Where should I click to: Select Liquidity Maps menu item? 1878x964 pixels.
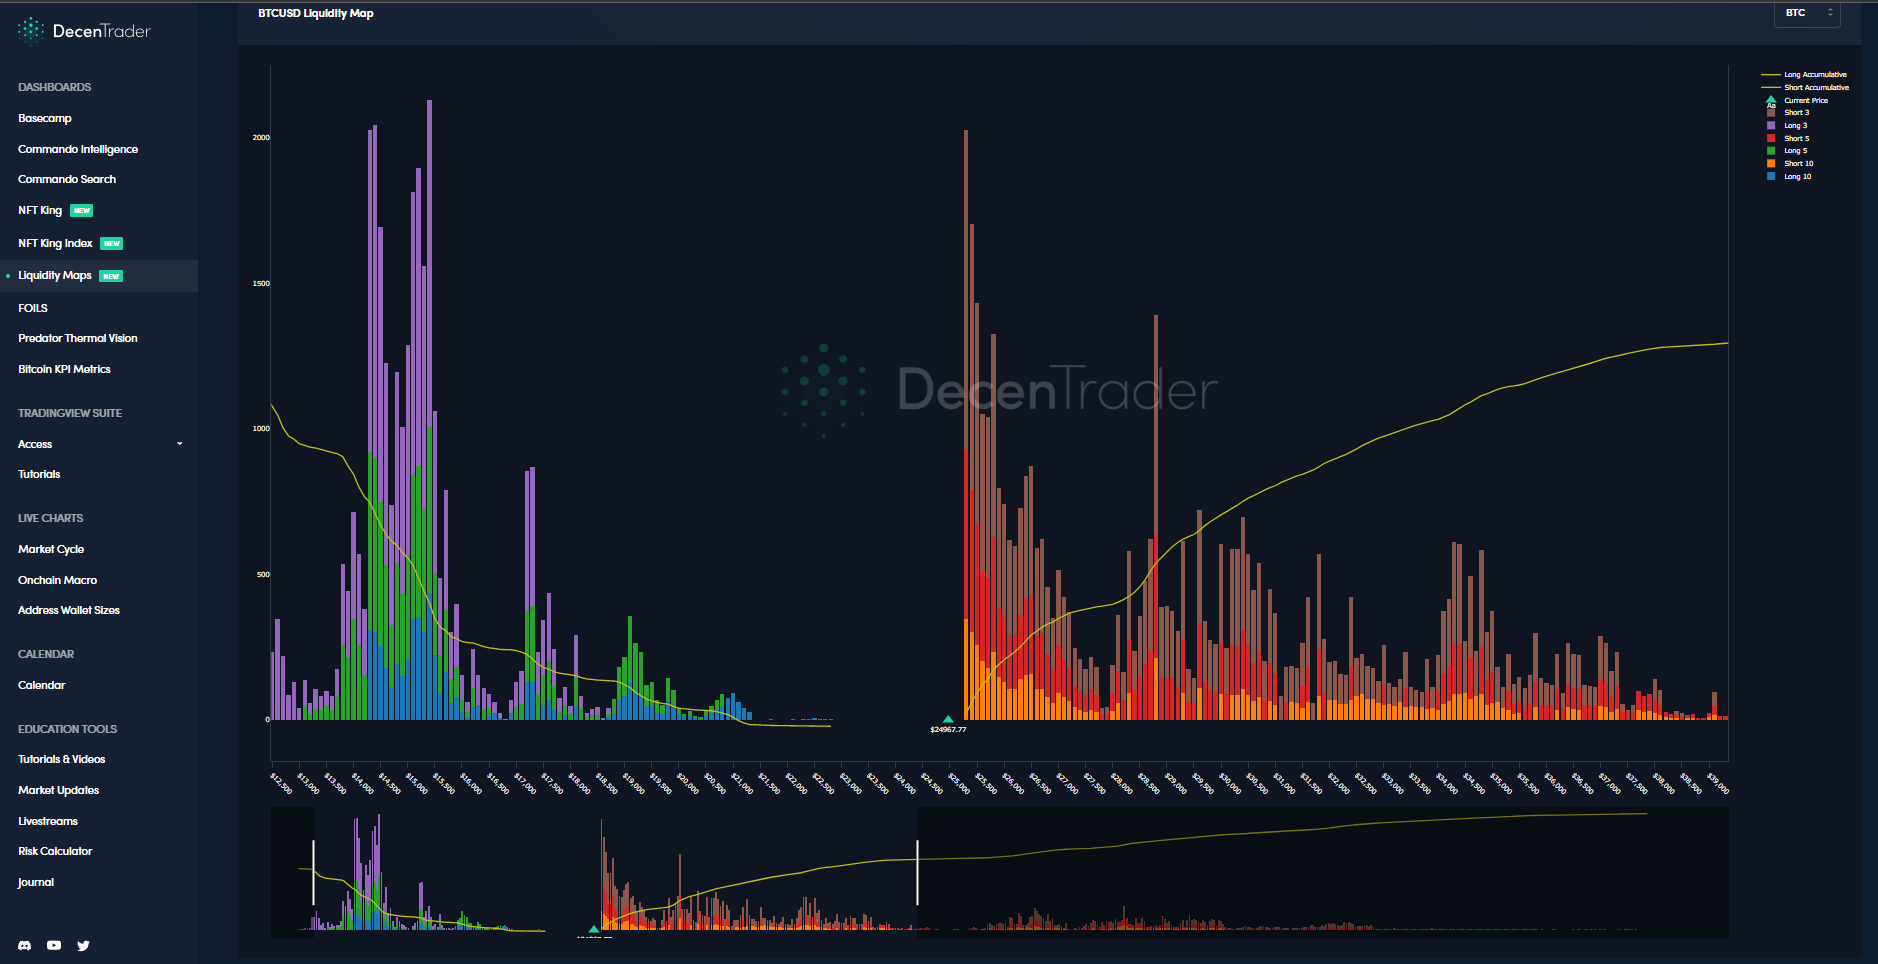coord(55,275)
